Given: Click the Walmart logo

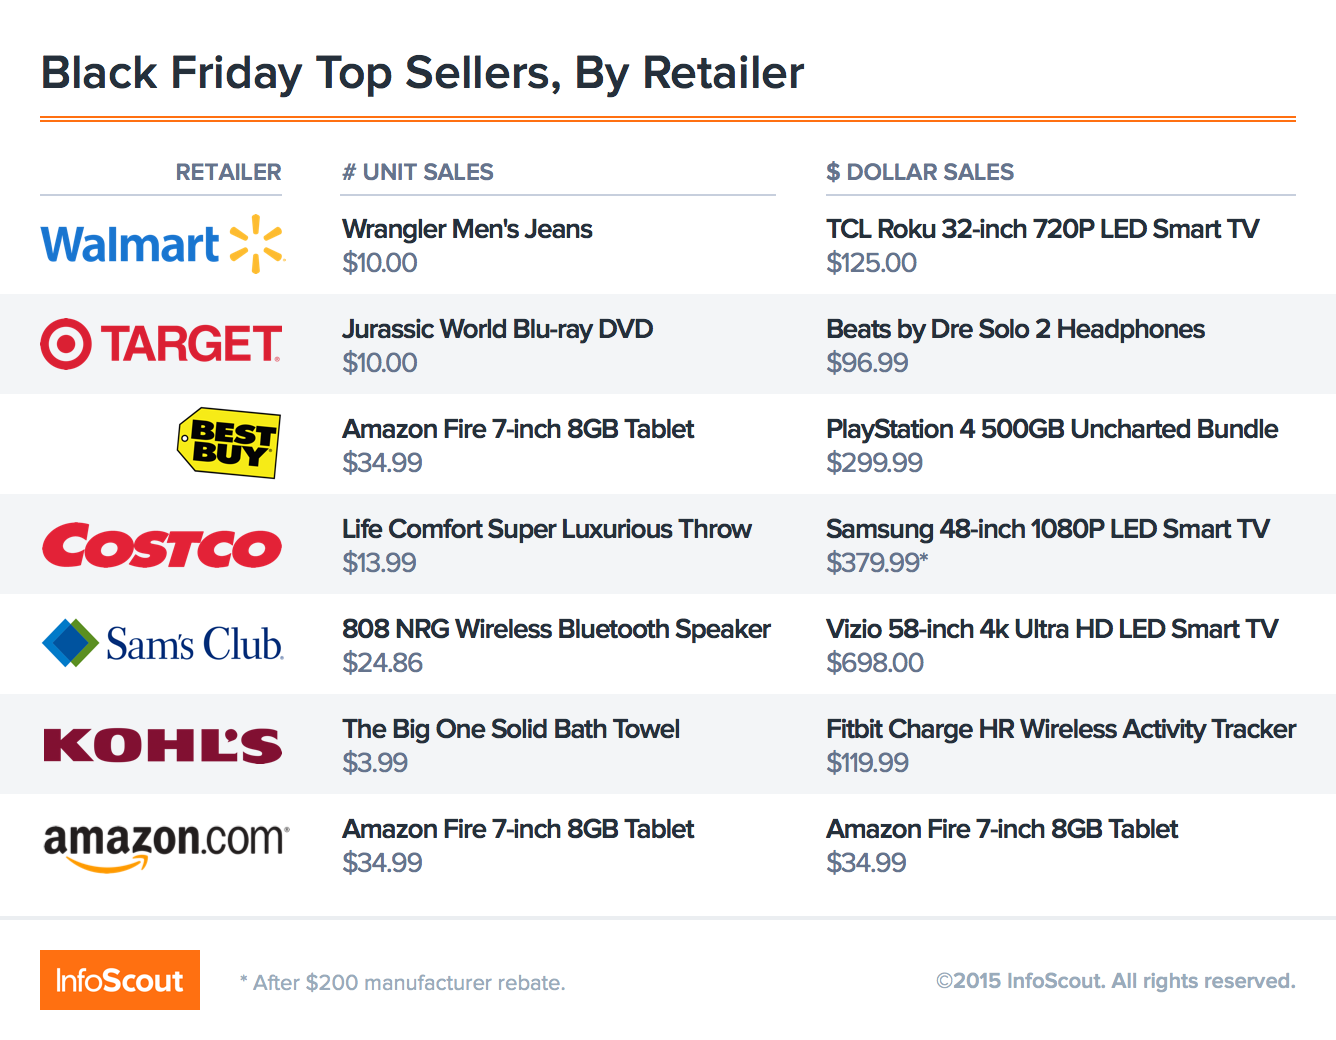Looking at the screenshot, I should tap(163, 244).
